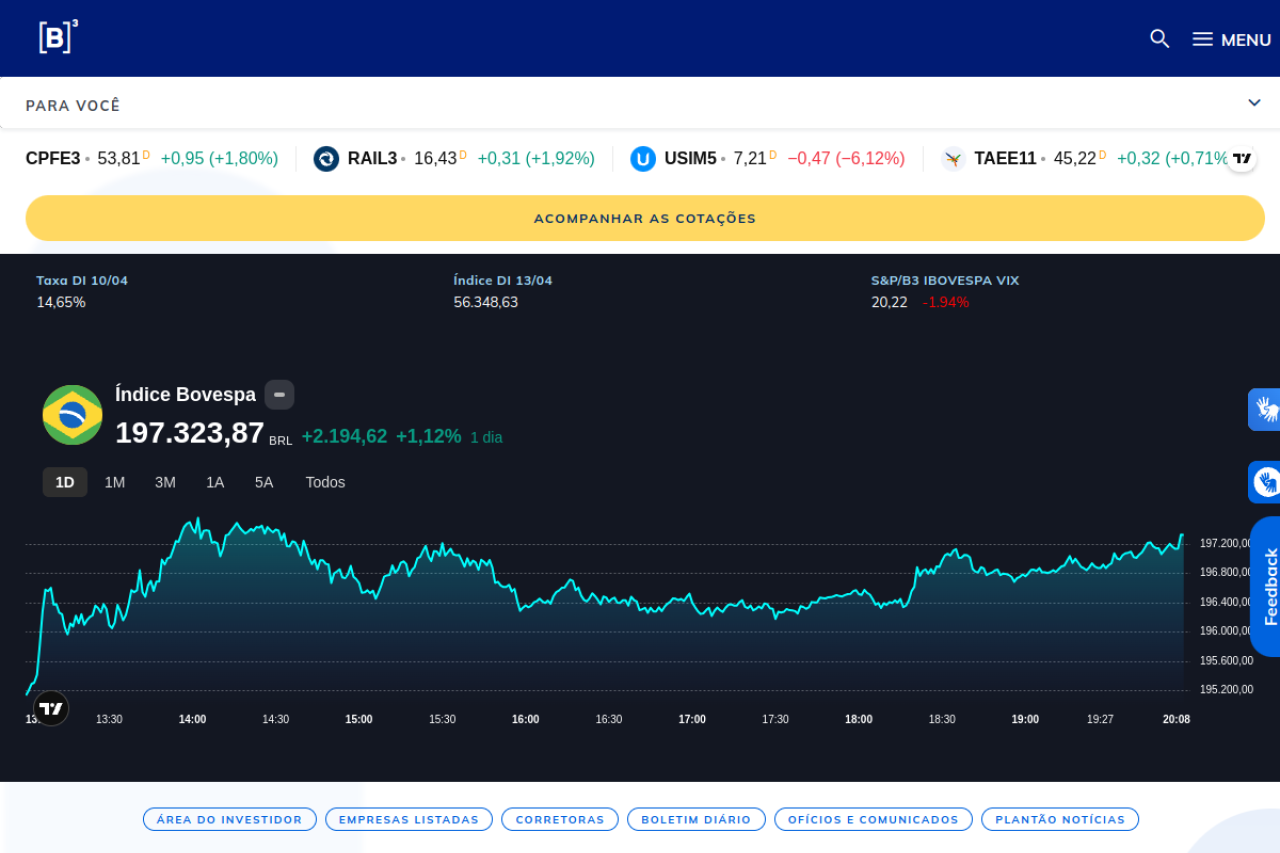Viewport: 1280px width, 853px height.
Task: Select the 1D chart range
Action: click(65, 482)
